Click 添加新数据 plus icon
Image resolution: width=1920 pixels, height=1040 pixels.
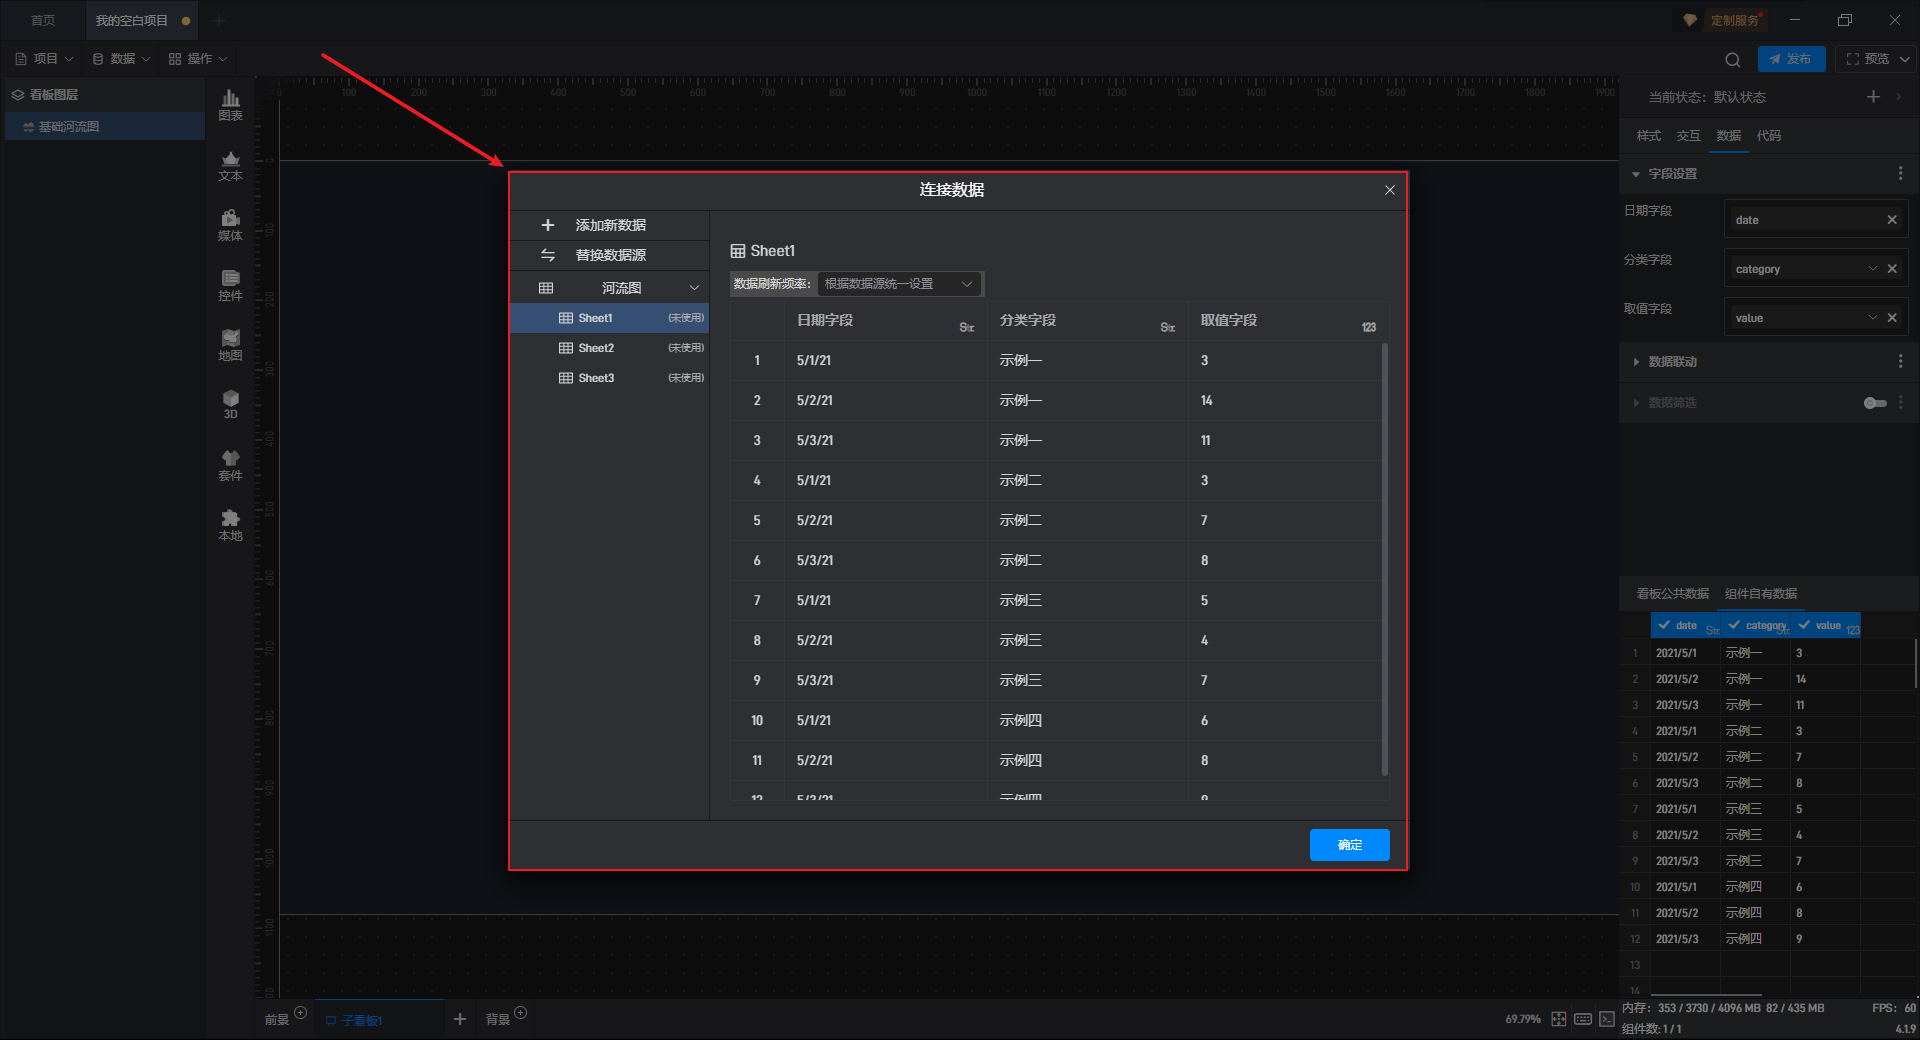(547, 225)
